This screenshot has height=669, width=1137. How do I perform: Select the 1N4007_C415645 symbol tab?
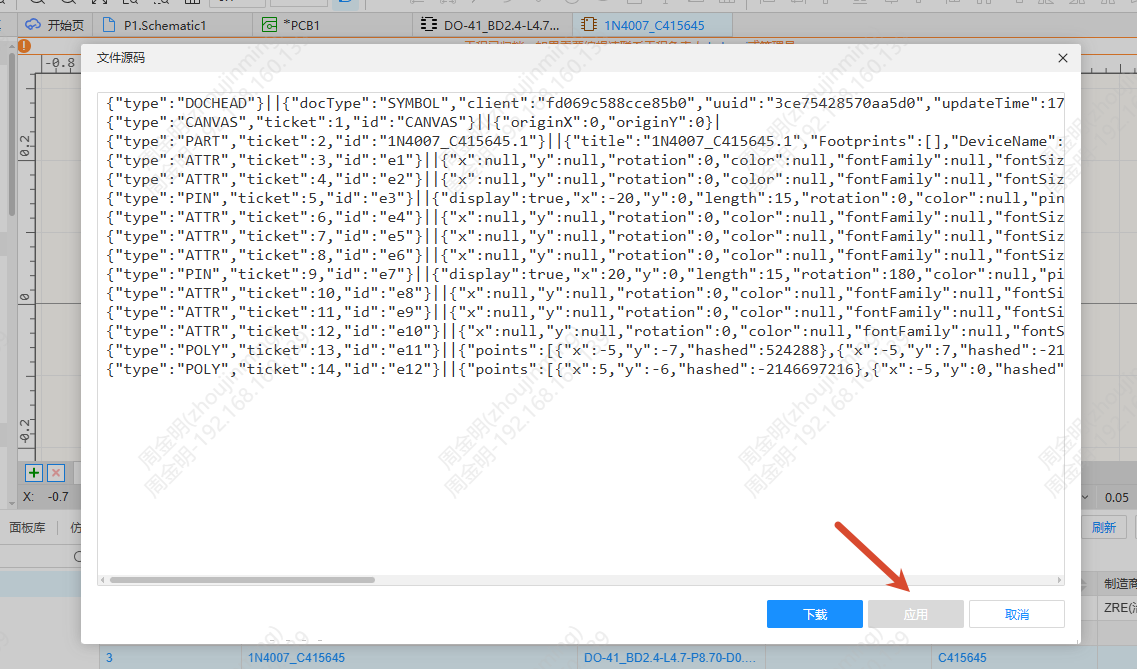click(x=653, y=25)
